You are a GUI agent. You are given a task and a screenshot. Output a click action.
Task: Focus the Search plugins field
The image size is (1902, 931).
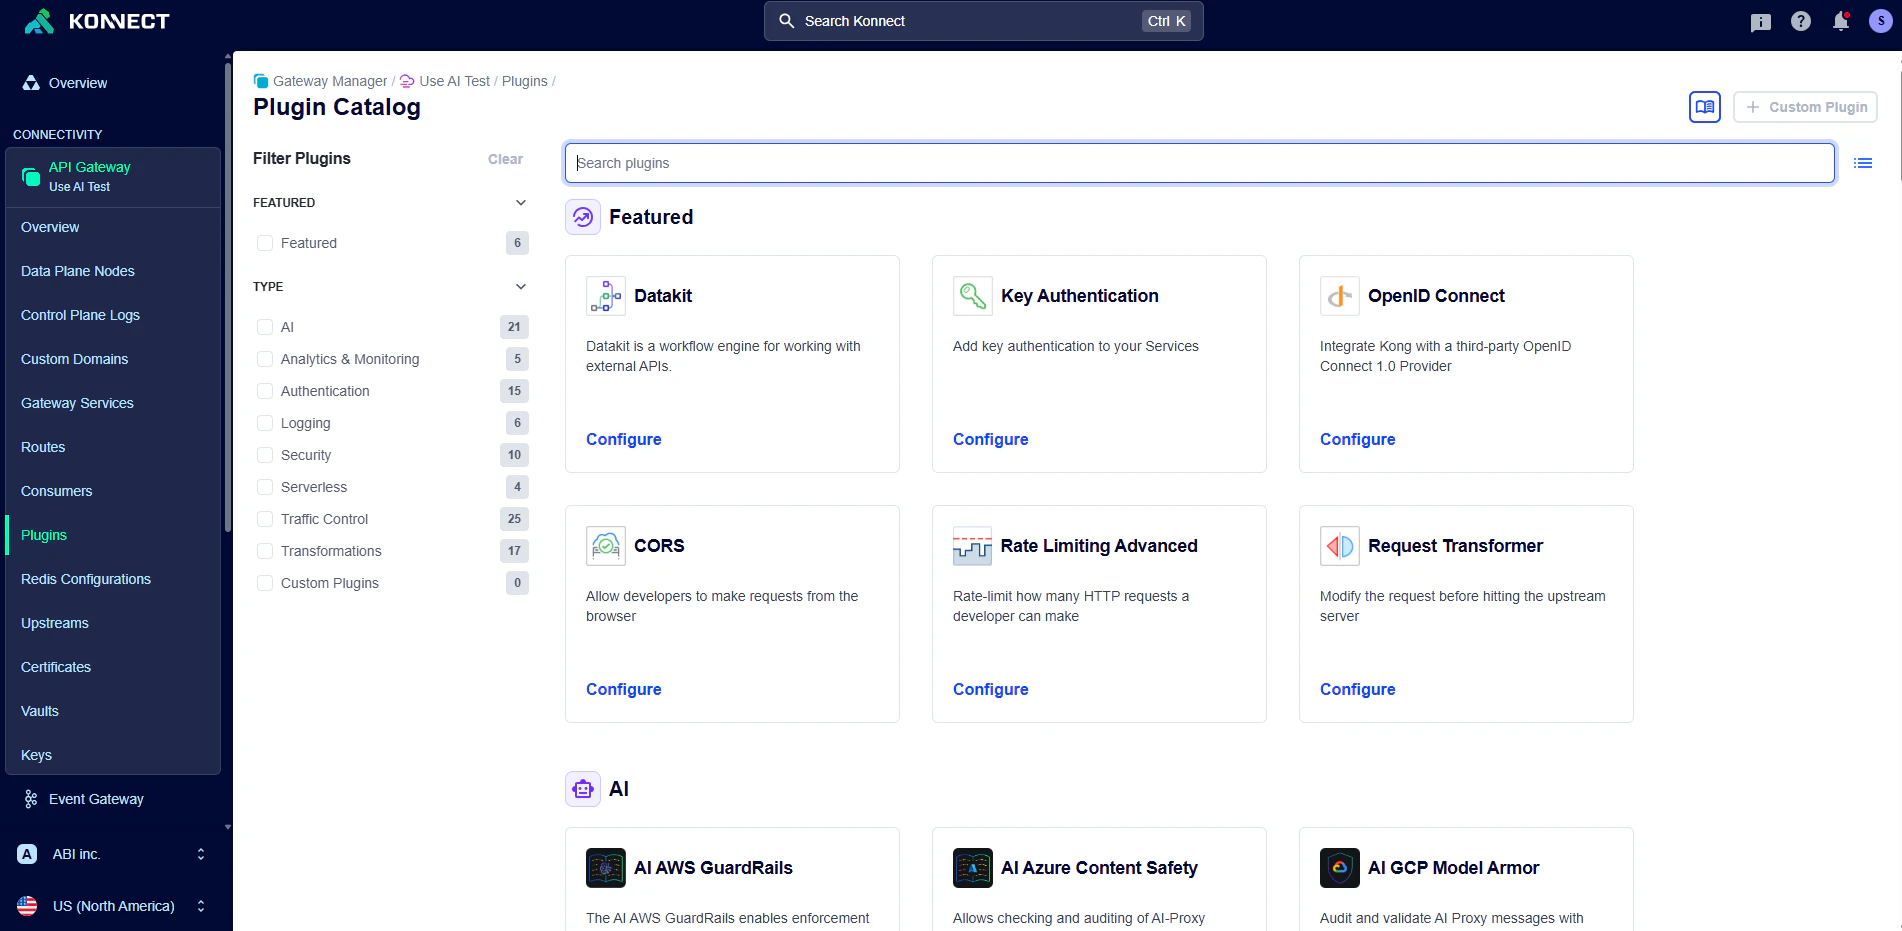pos(1200,163)
